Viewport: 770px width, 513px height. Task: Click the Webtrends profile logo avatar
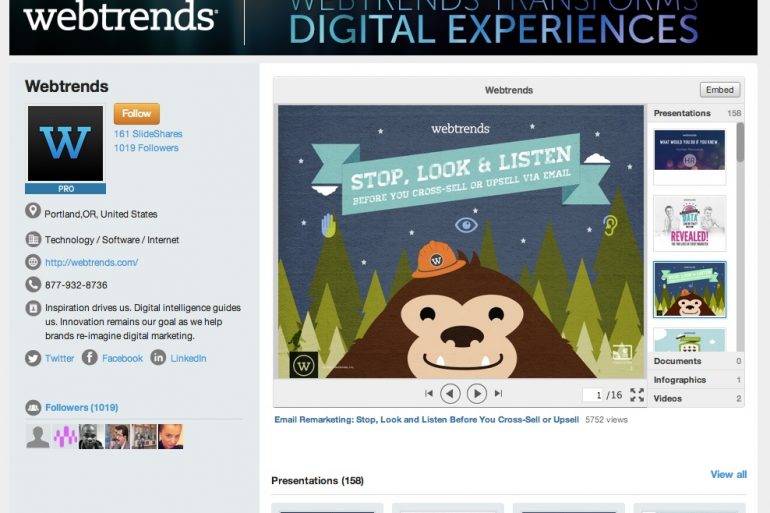tap(65, 144)
